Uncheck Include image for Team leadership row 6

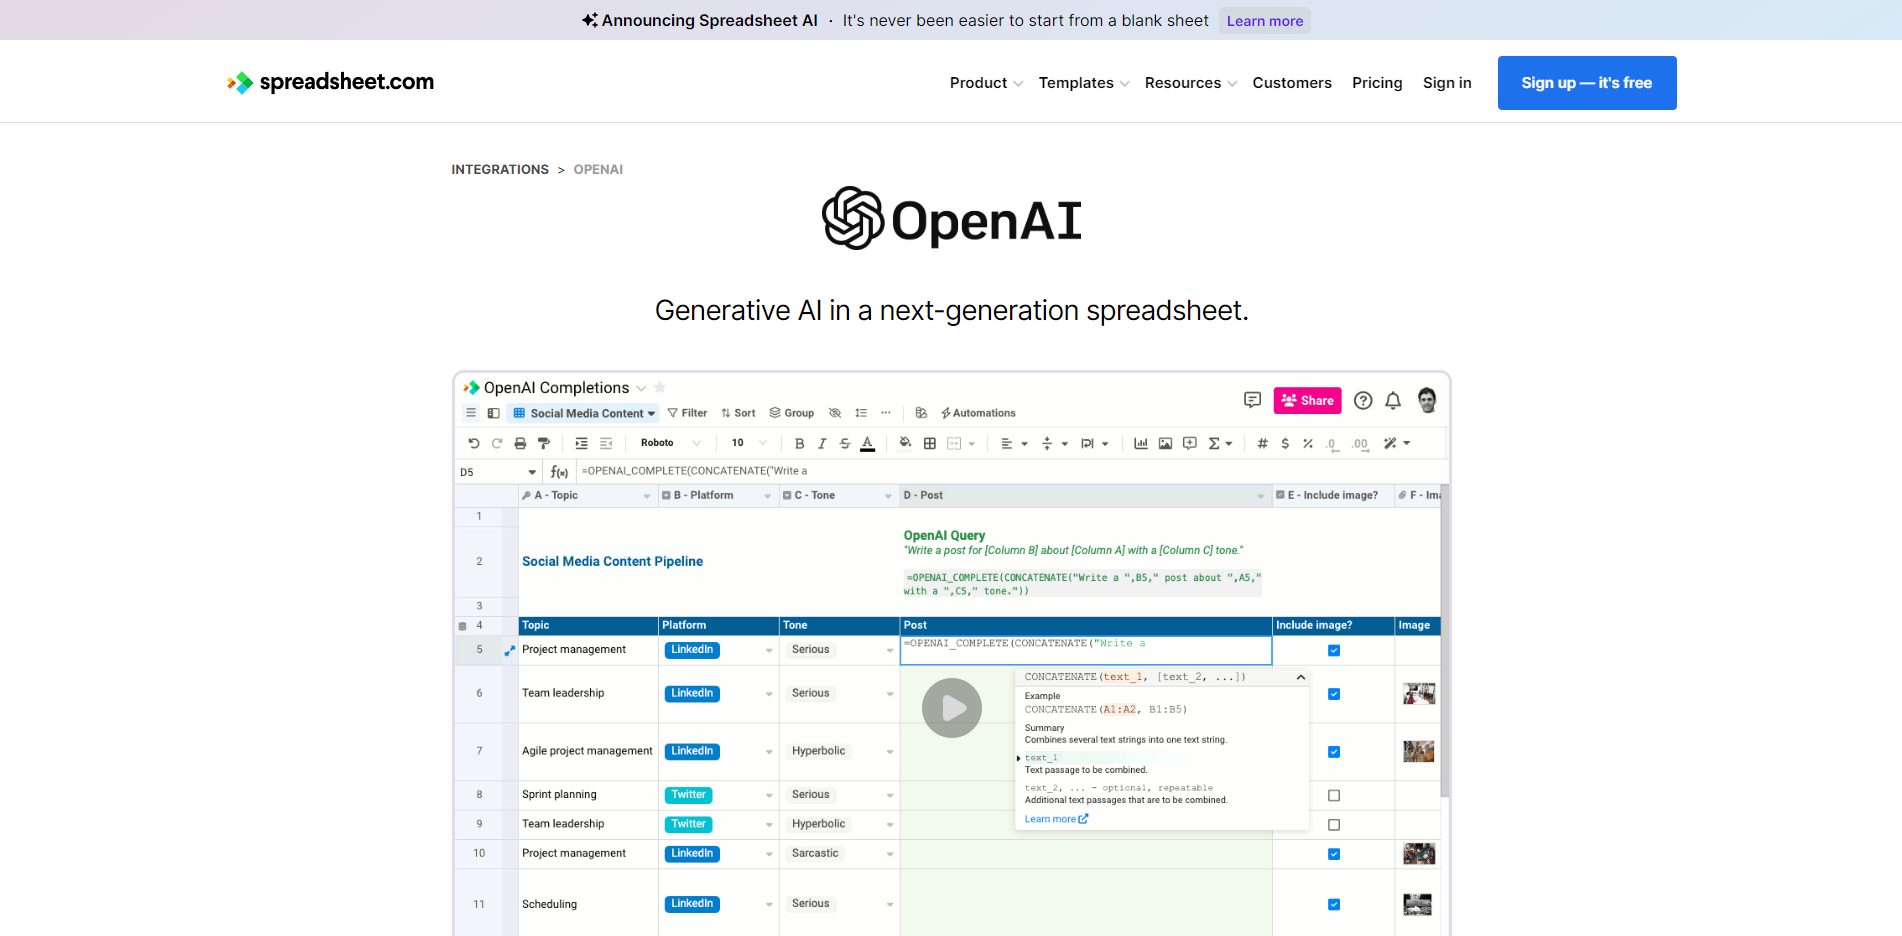click(x=1334, y=694)
